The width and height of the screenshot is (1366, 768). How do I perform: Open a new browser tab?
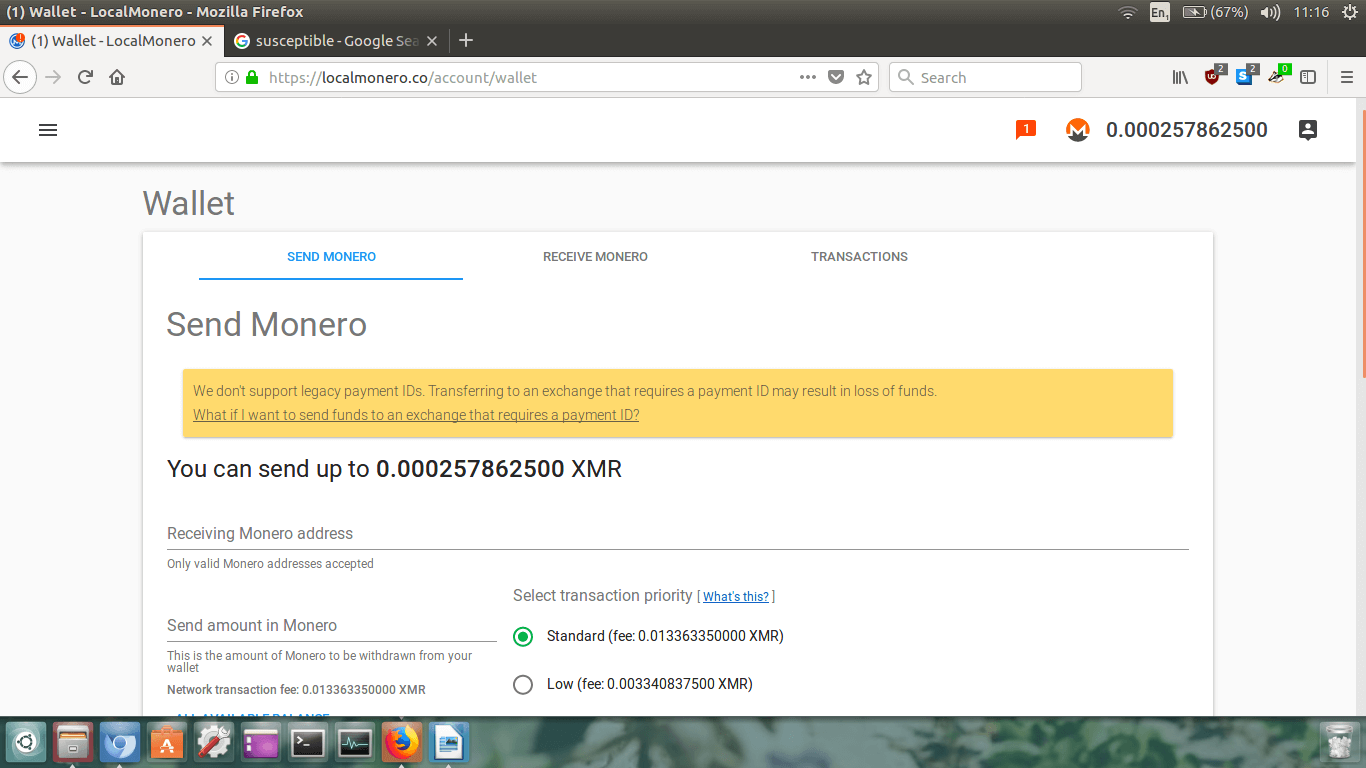coord(465,41)
